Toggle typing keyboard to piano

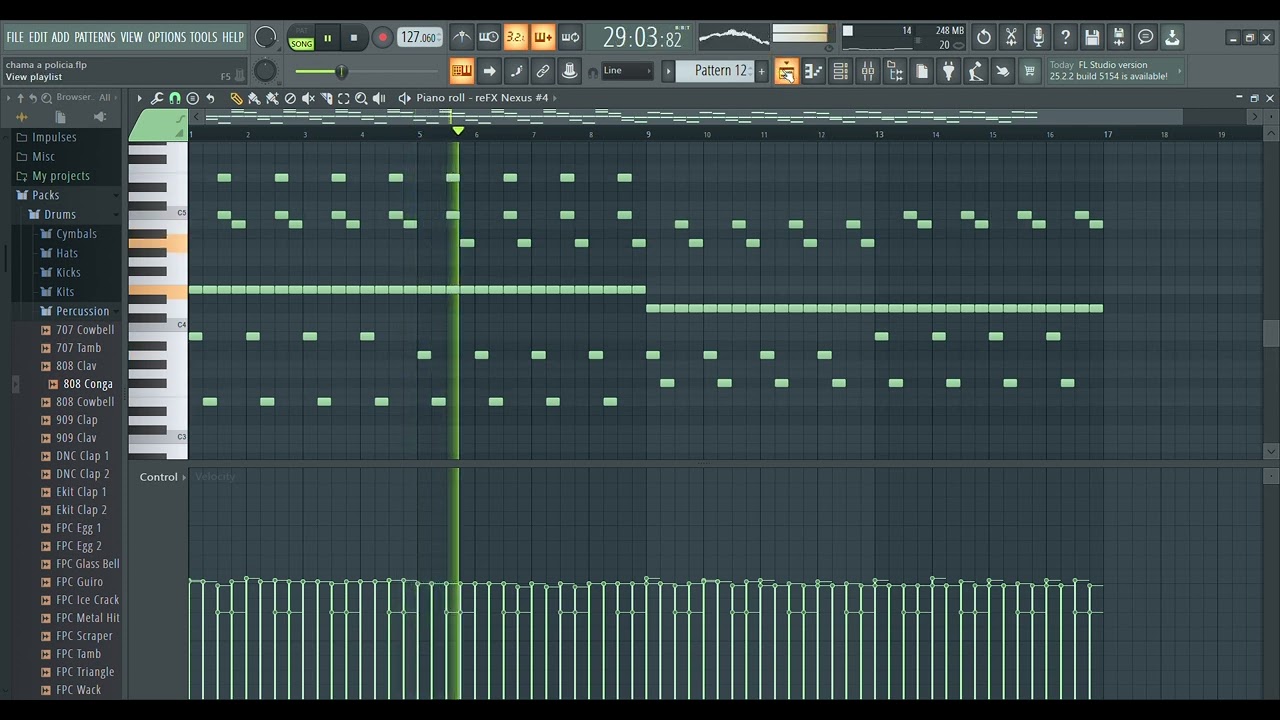point(461,71)
